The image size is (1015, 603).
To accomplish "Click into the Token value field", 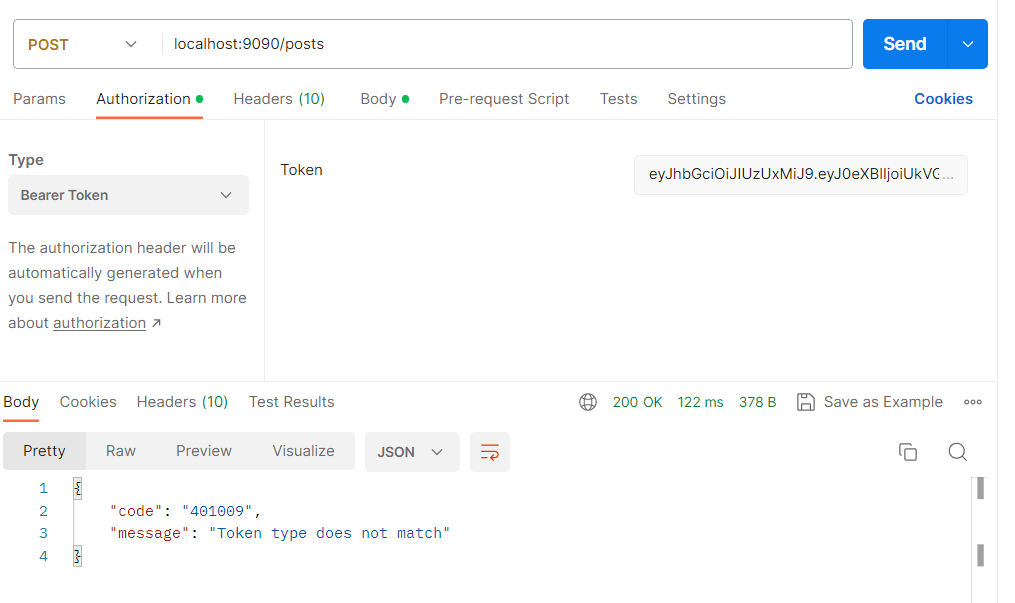I will (x=801, y=175).
